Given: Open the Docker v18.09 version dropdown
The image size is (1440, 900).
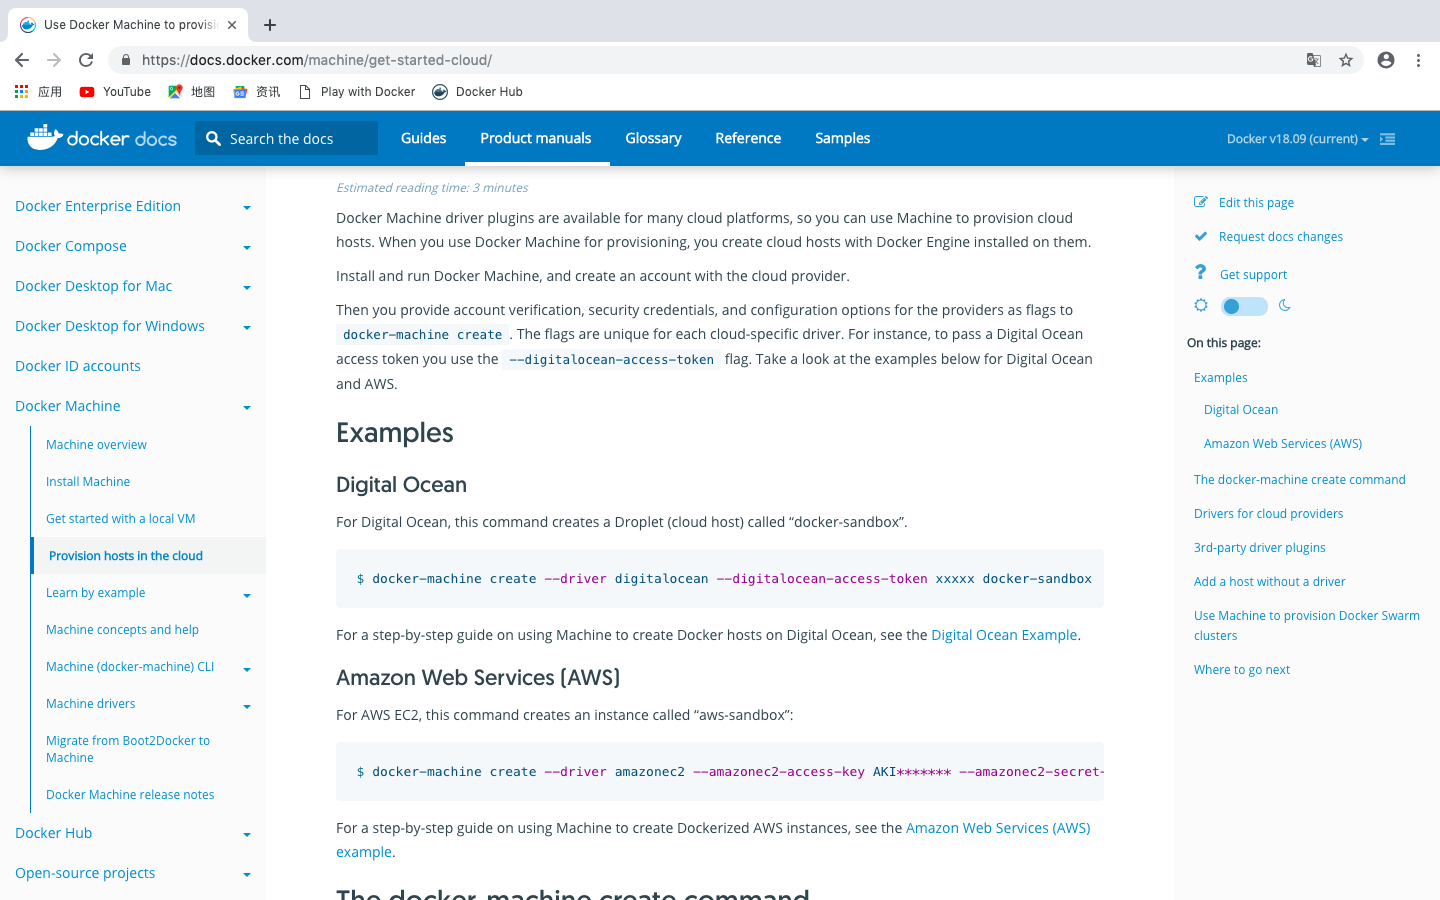Looking at the screenshot, I should [1297, 139].
